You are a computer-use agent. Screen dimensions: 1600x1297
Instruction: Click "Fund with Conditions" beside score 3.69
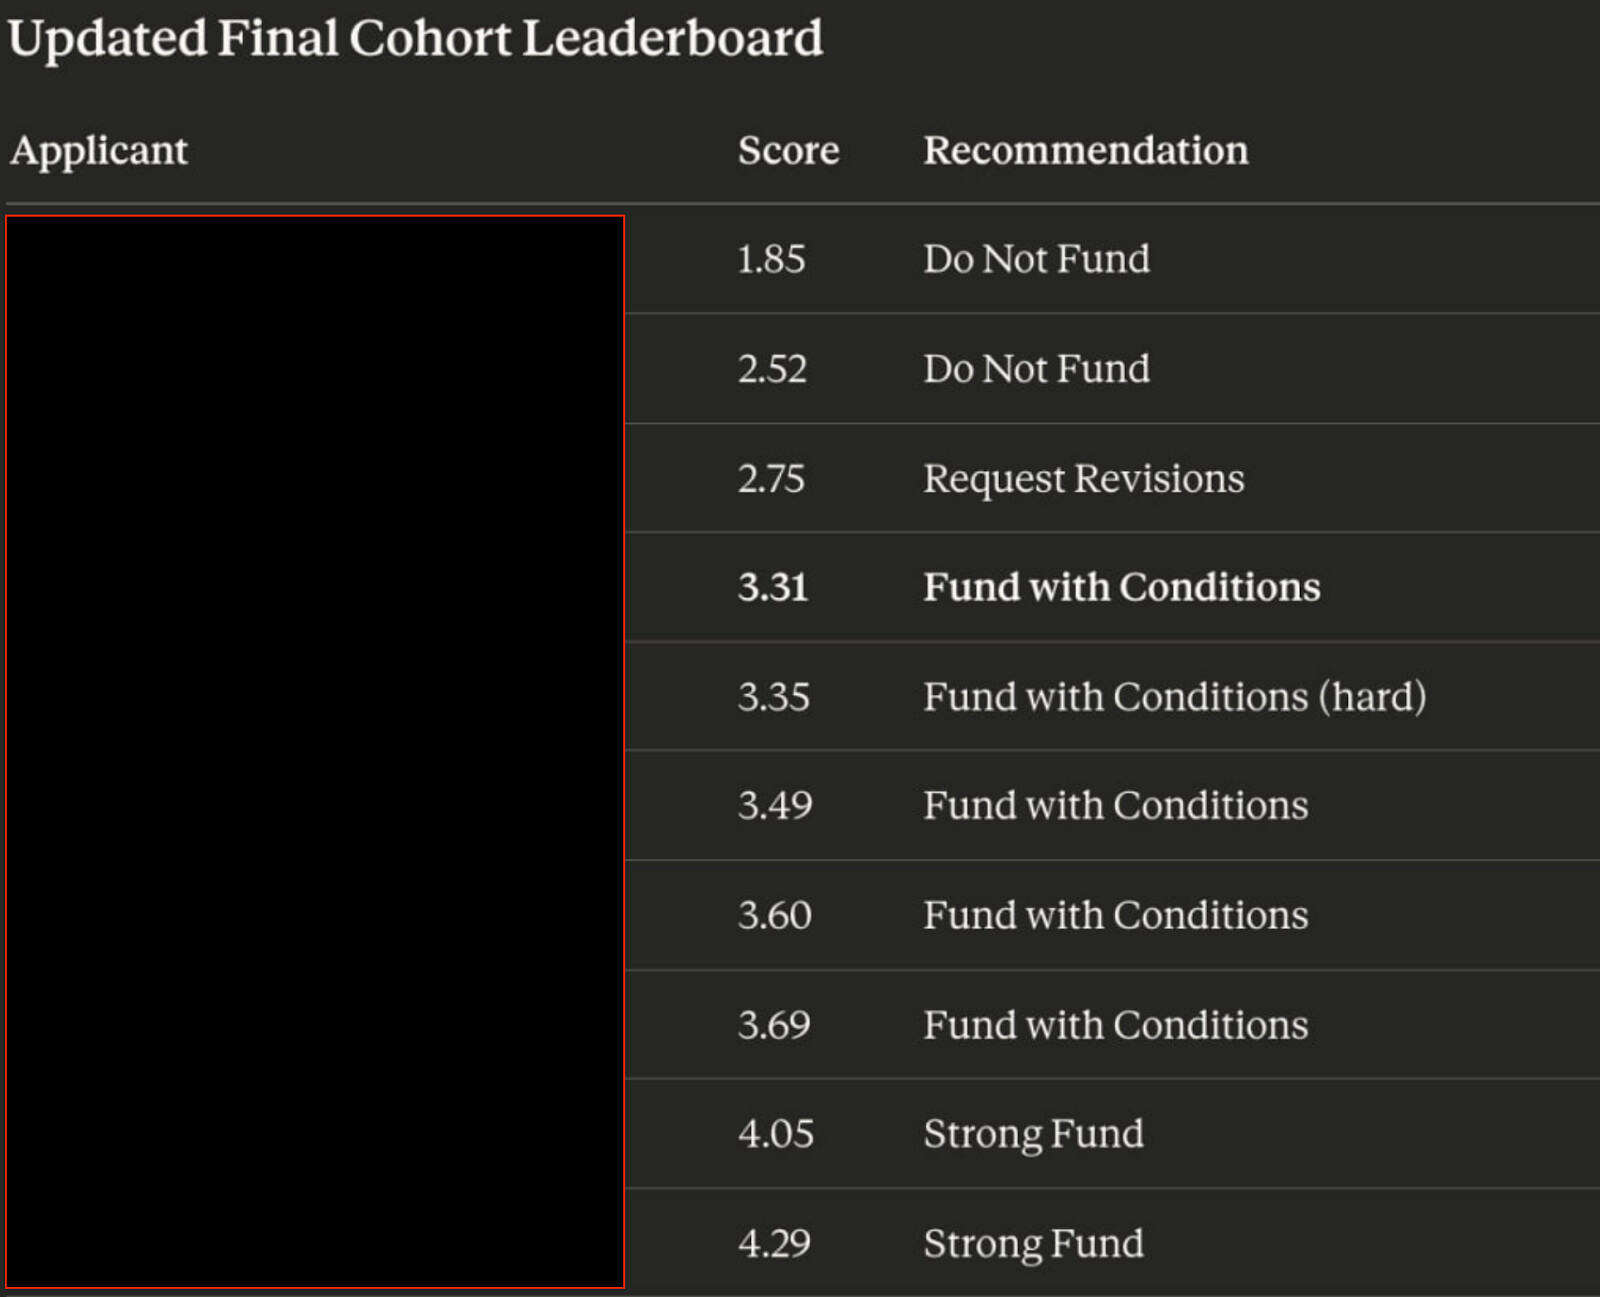(1115, 1025)
